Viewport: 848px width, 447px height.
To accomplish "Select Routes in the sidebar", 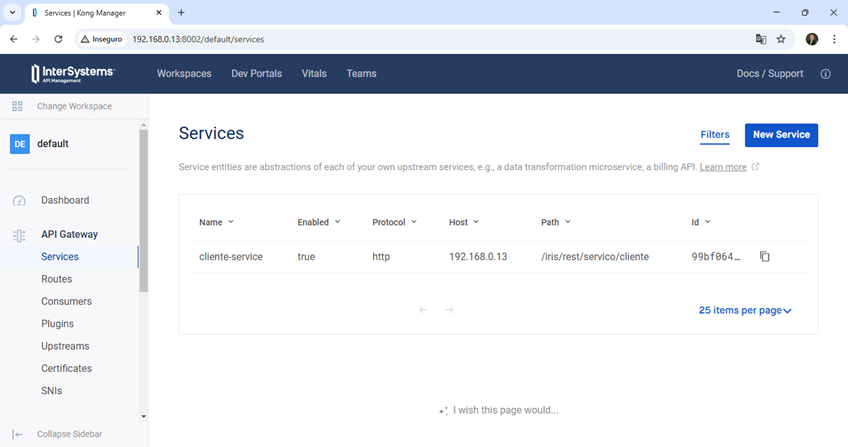I will pyautogui.click(x=56, y=279).
